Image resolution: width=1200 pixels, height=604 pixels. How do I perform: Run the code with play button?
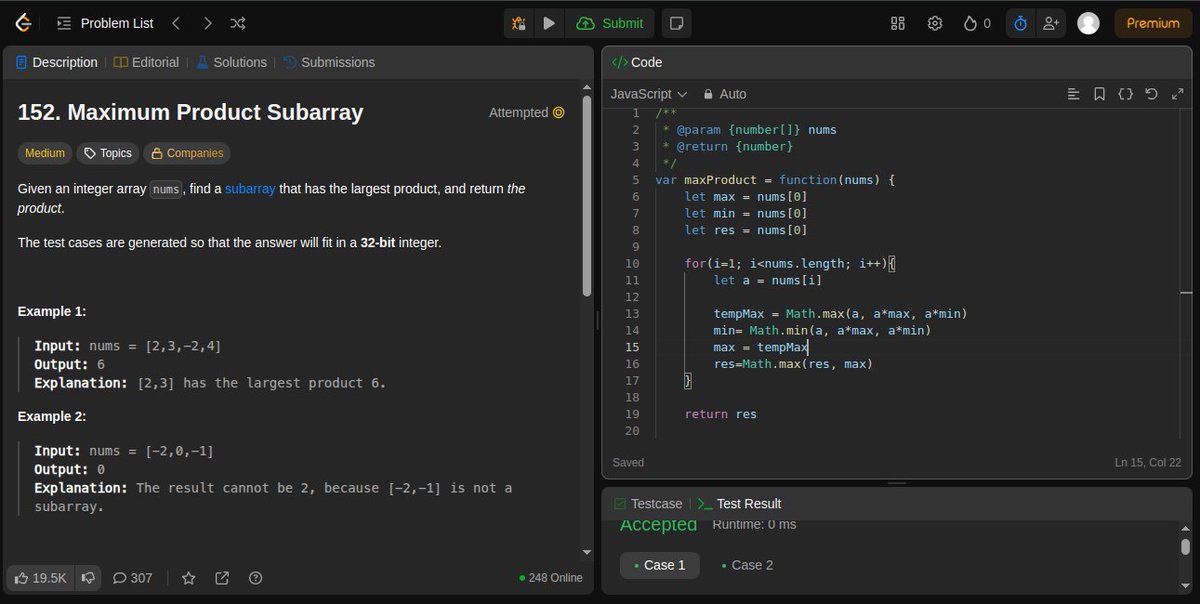(x=549, y=23)
